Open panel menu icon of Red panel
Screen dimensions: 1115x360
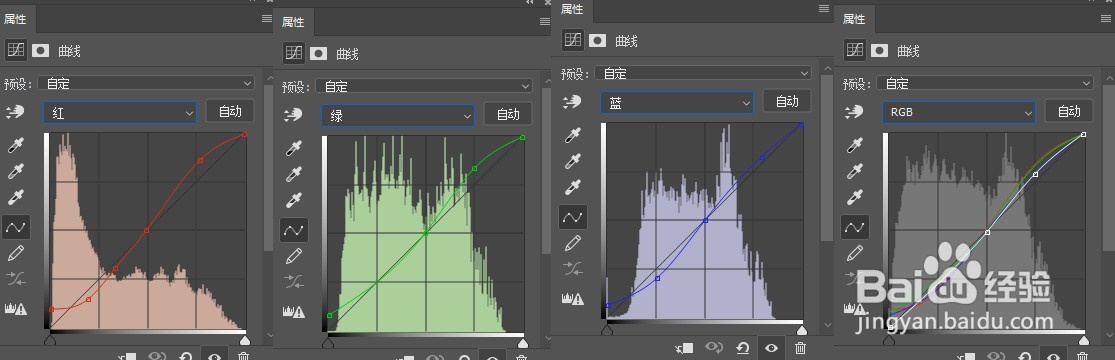[267, 19]
